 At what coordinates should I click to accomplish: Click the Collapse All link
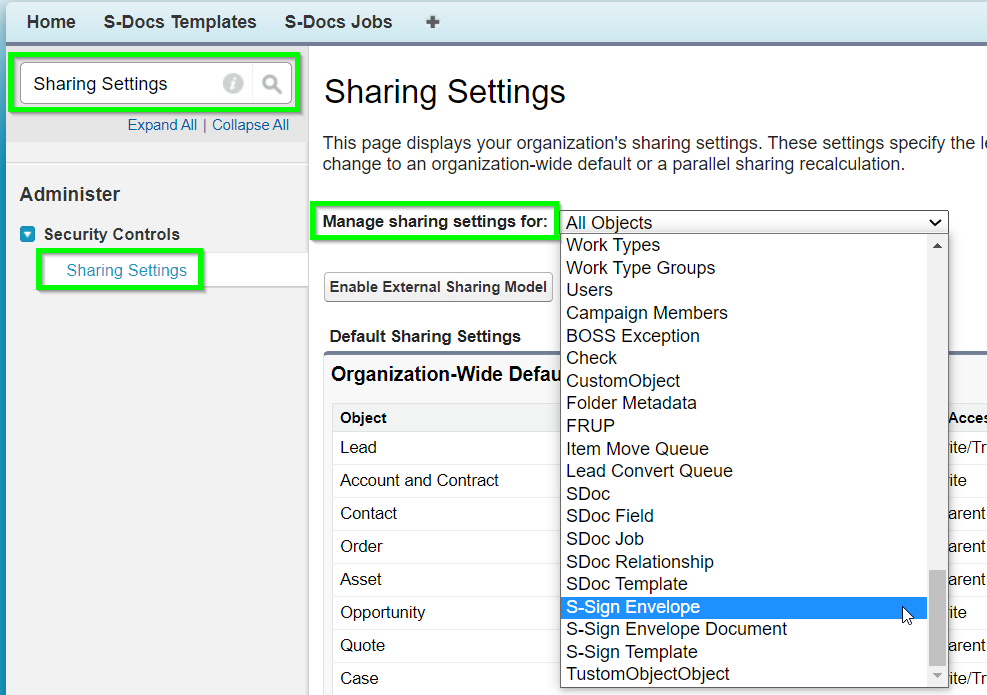pos(251,125)
